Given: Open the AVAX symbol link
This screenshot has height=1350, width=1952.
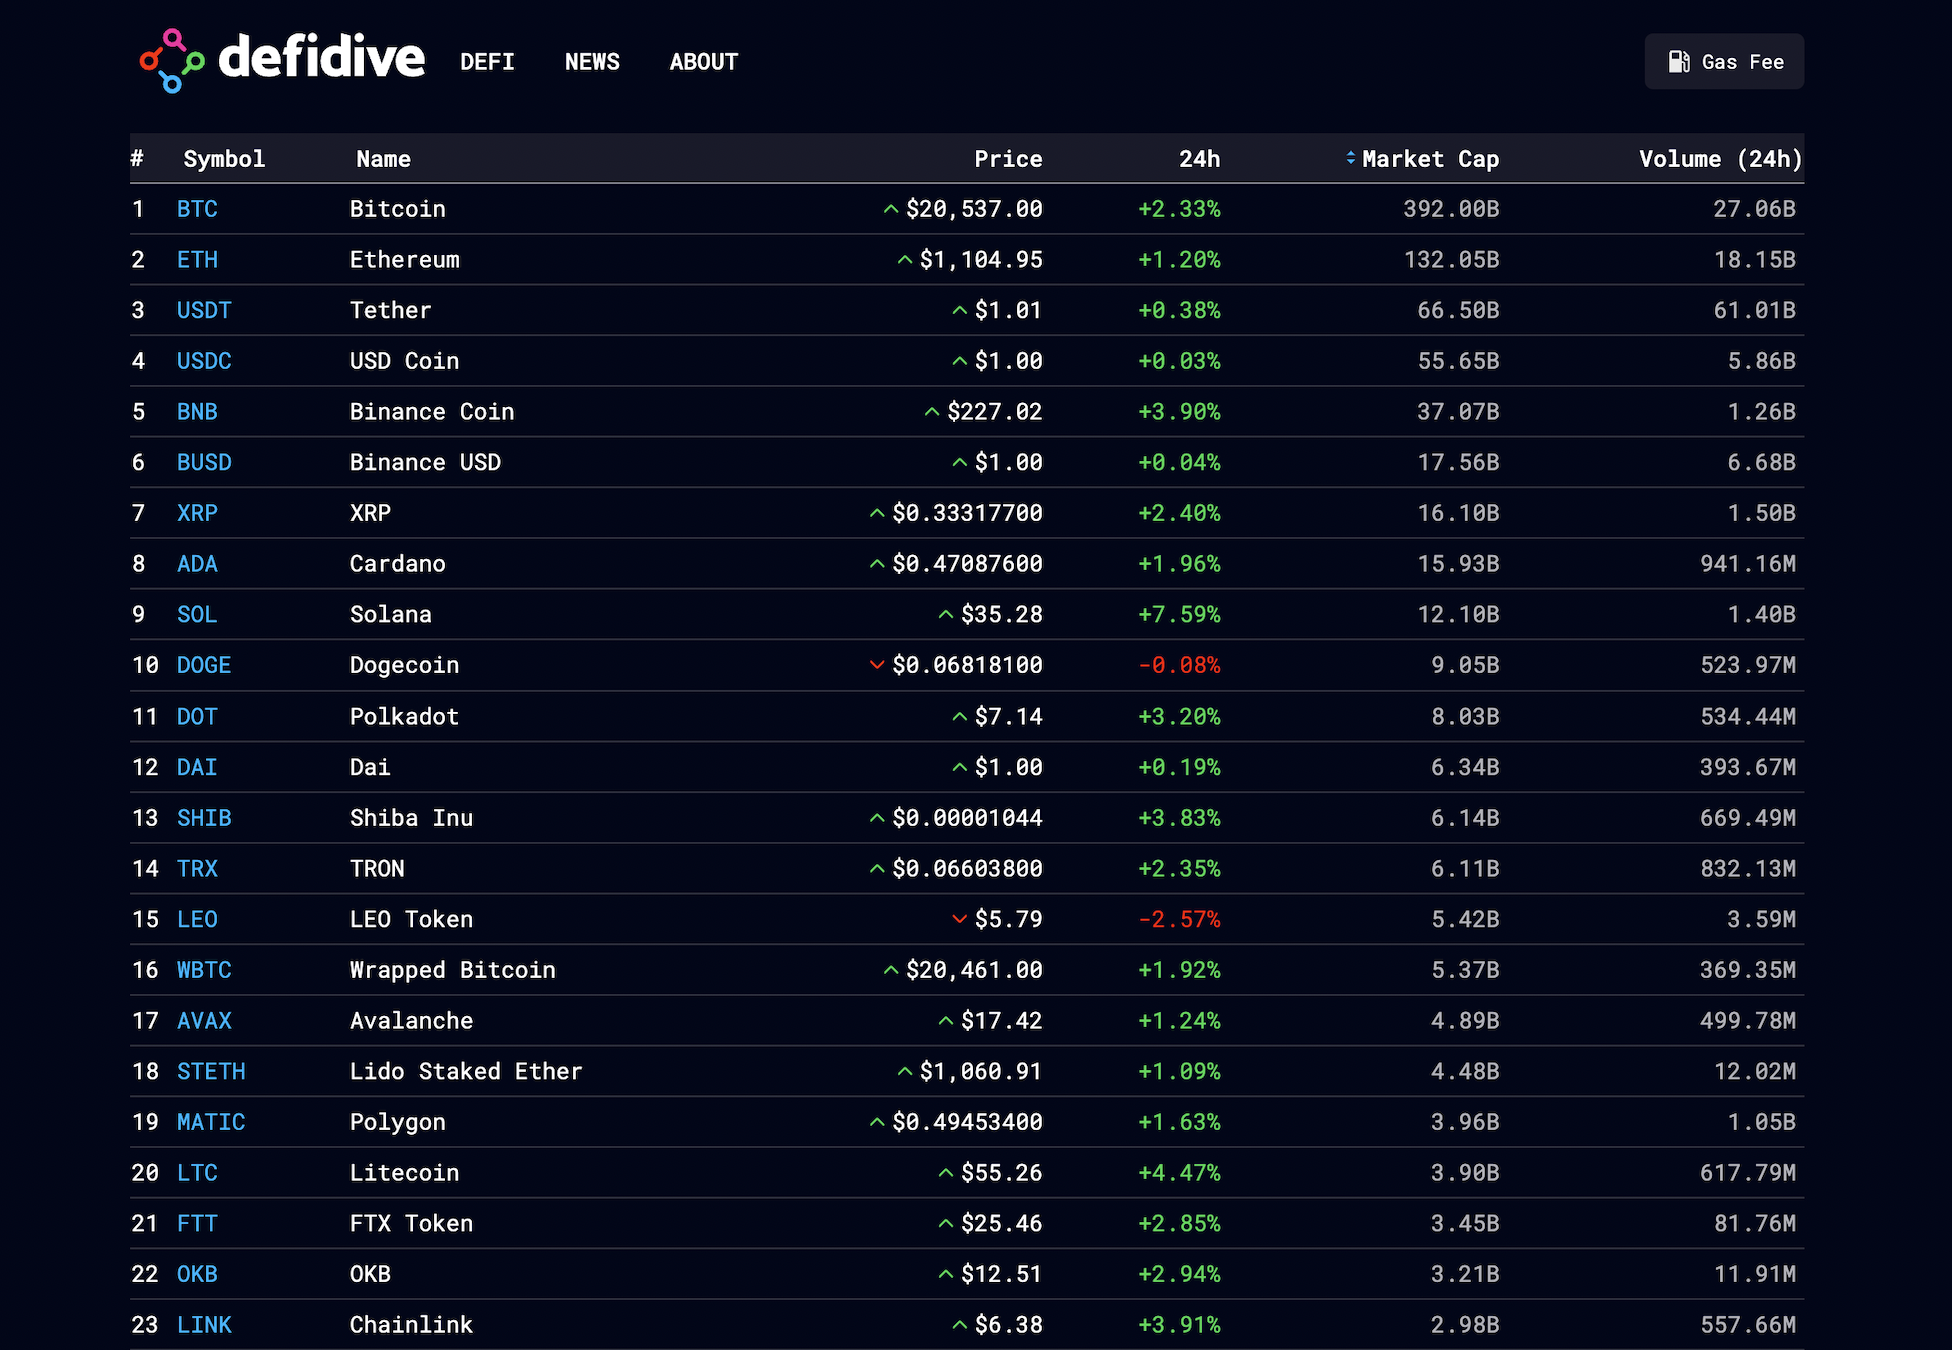Looking at the screenshot, I should [204, 1021].
